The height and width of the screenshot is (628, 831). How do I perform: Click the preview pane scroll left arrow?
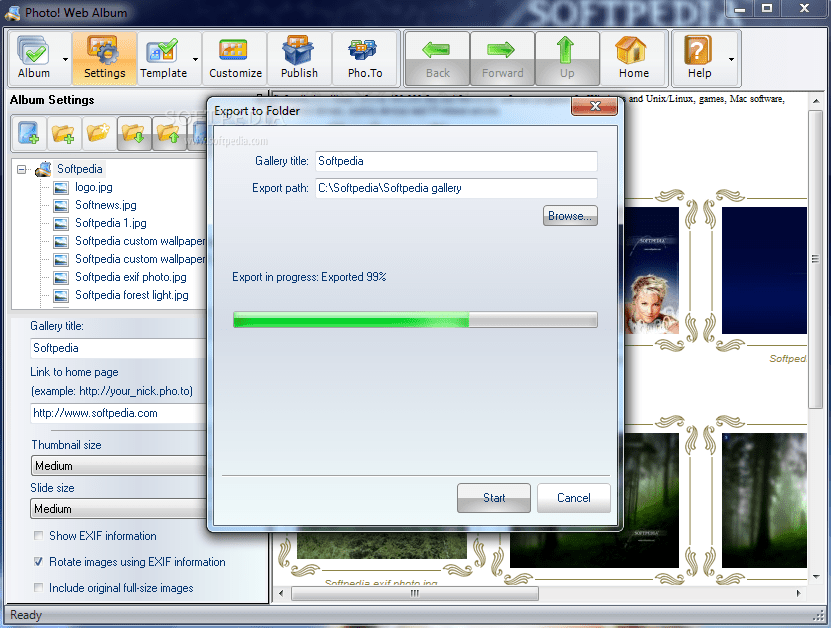coord(281,594)
